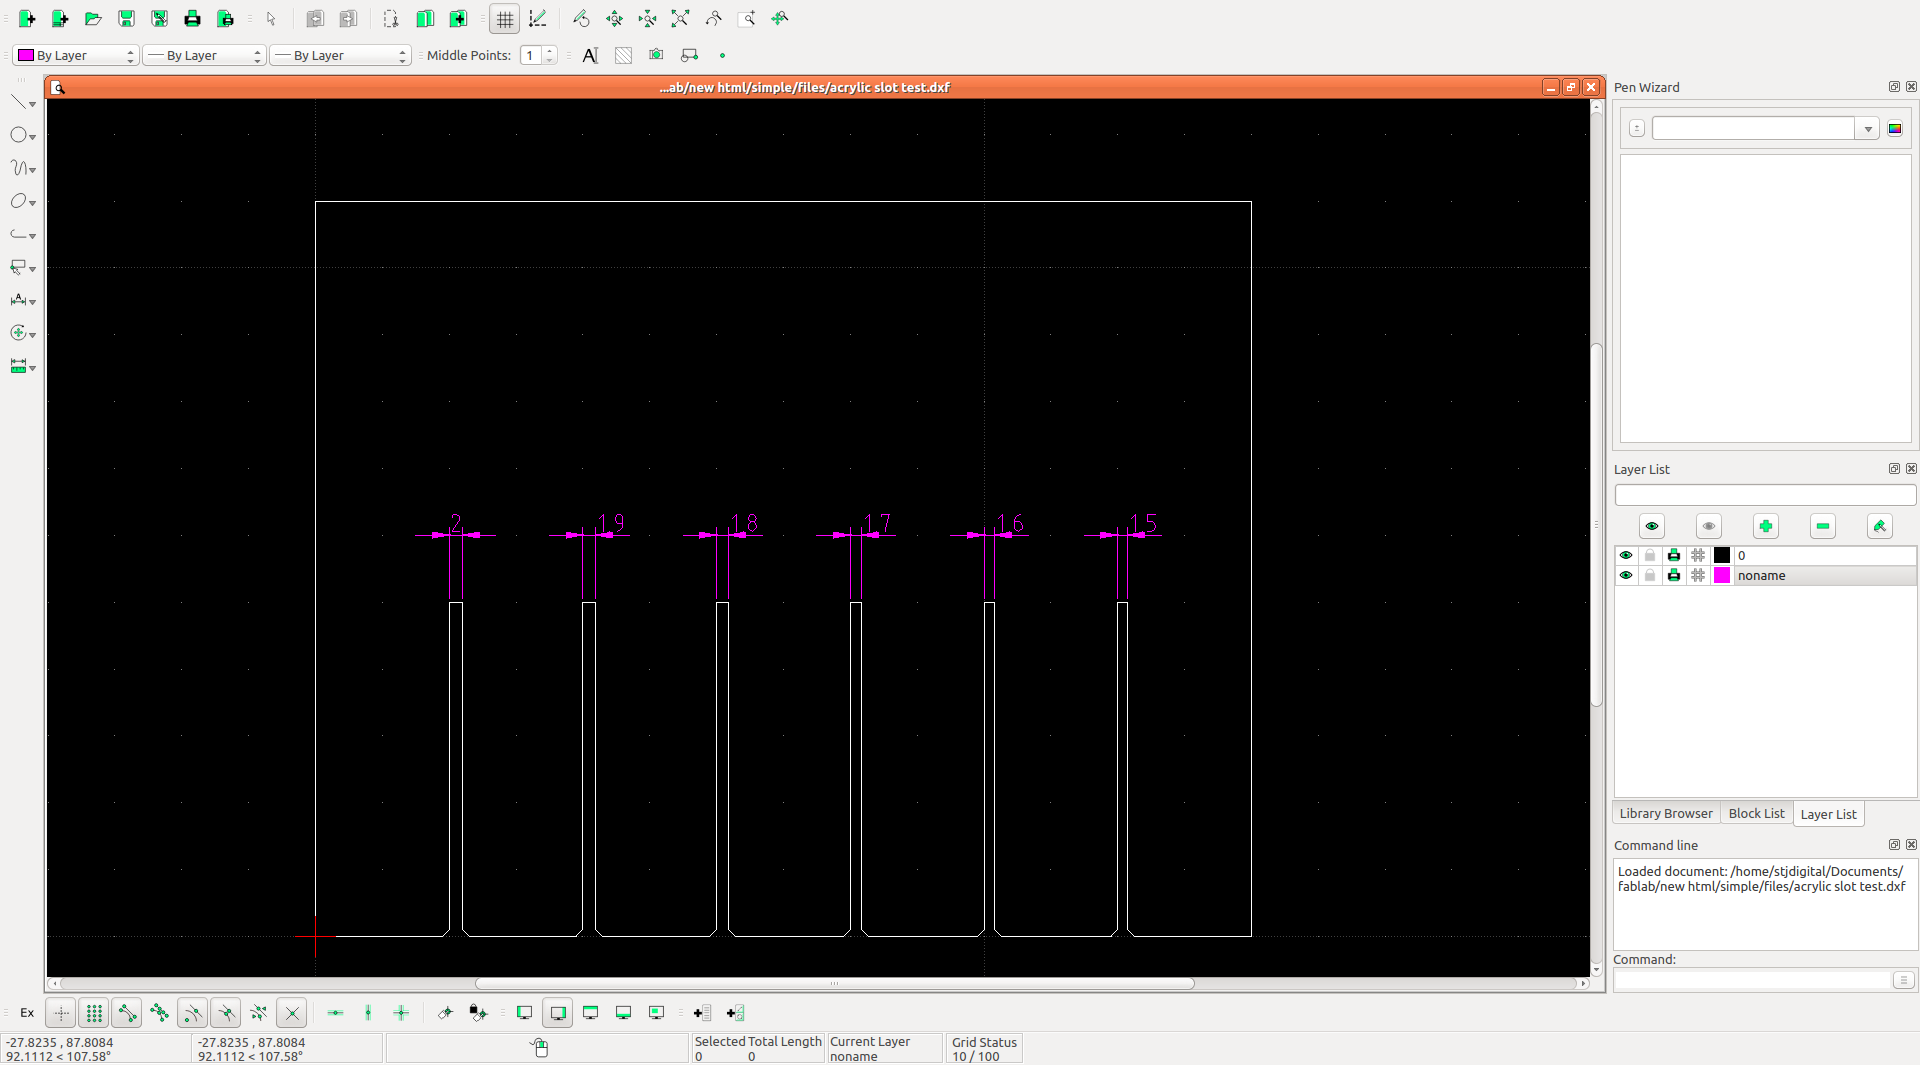Toggle snap on grid
1920x1065 pixels.
click(x=94, y=1013)
